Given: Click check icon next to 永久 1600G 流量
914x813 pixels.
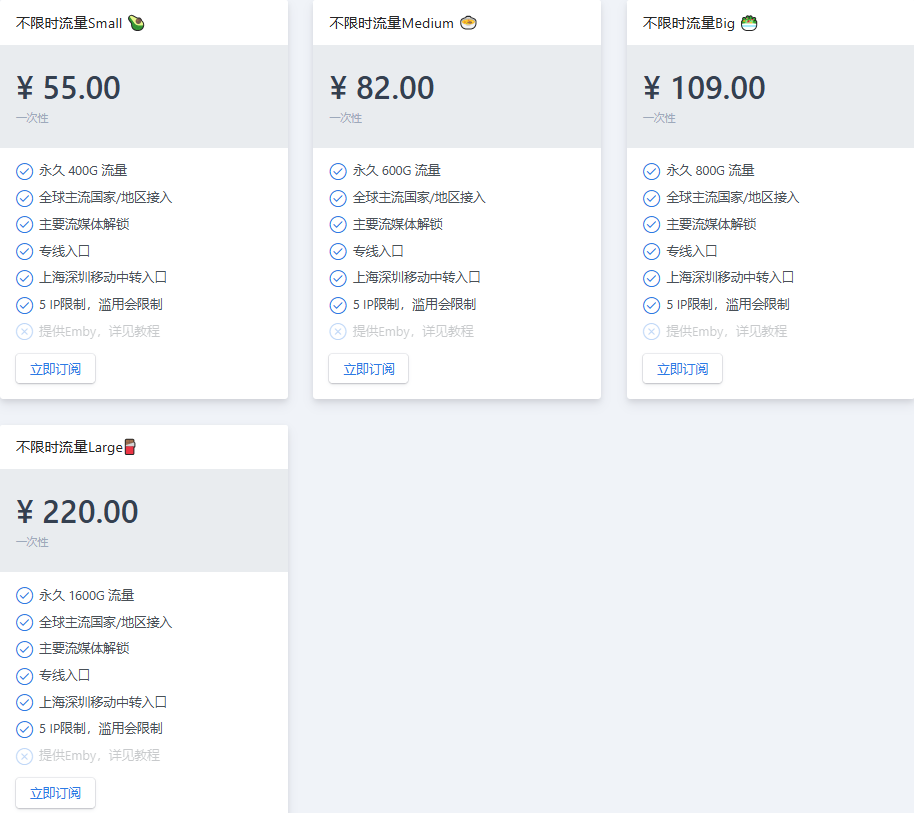Looking at the screenshot, I should click(24, 596).
